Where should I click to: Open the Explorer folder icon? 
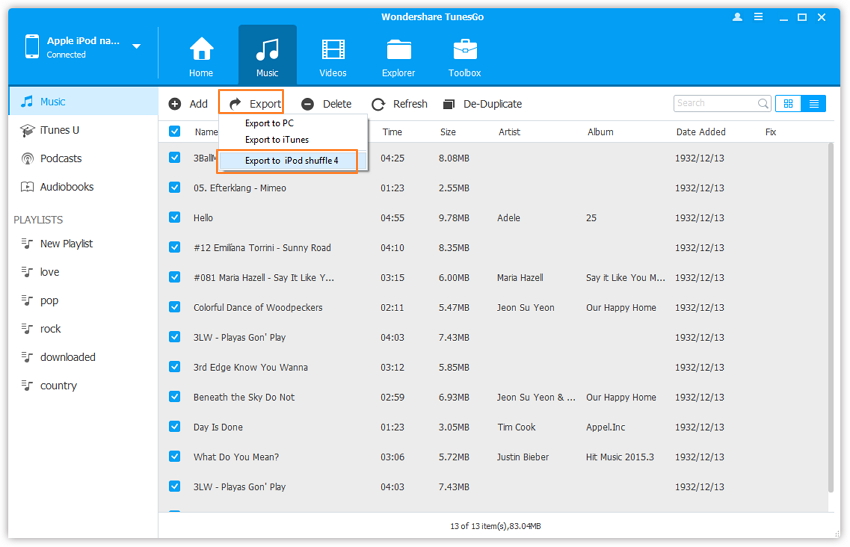(399, 50)
